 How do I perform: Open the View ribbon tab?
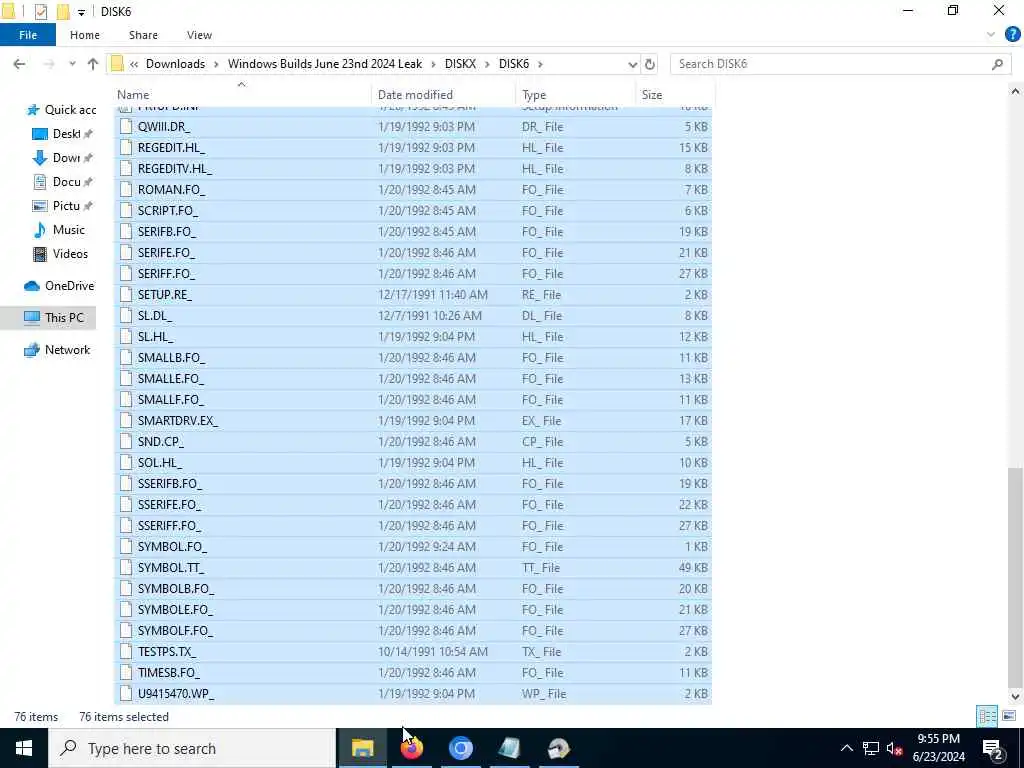(199, 35)
